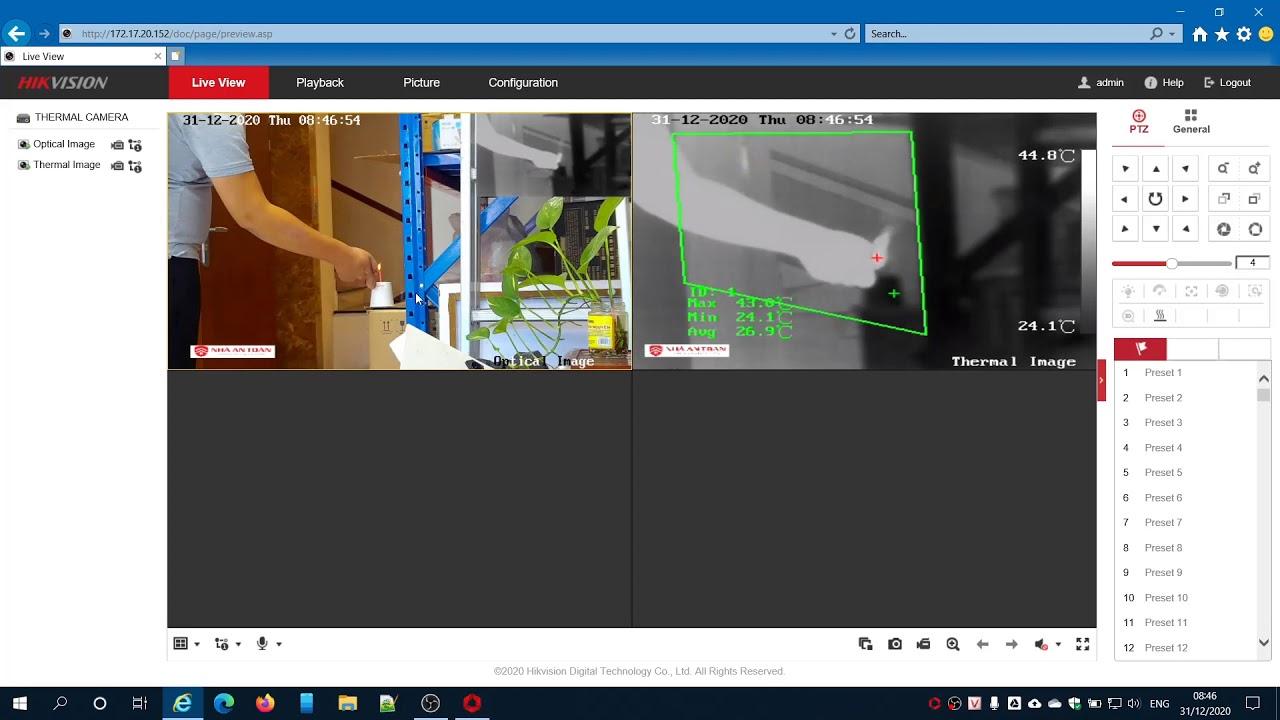
Task: Stop all live views
Action: click(x=866, y=644)
